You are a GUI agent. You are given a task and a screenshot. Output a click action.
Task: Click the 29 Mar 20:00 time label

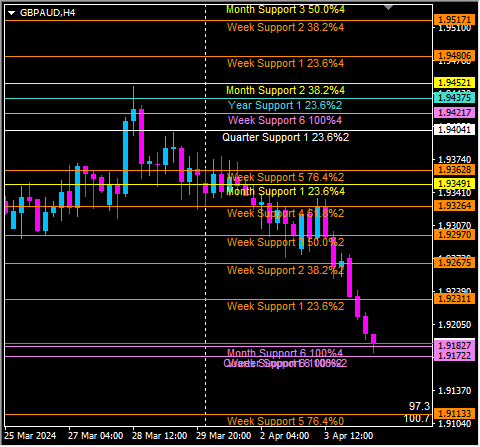tap(223, 436)
